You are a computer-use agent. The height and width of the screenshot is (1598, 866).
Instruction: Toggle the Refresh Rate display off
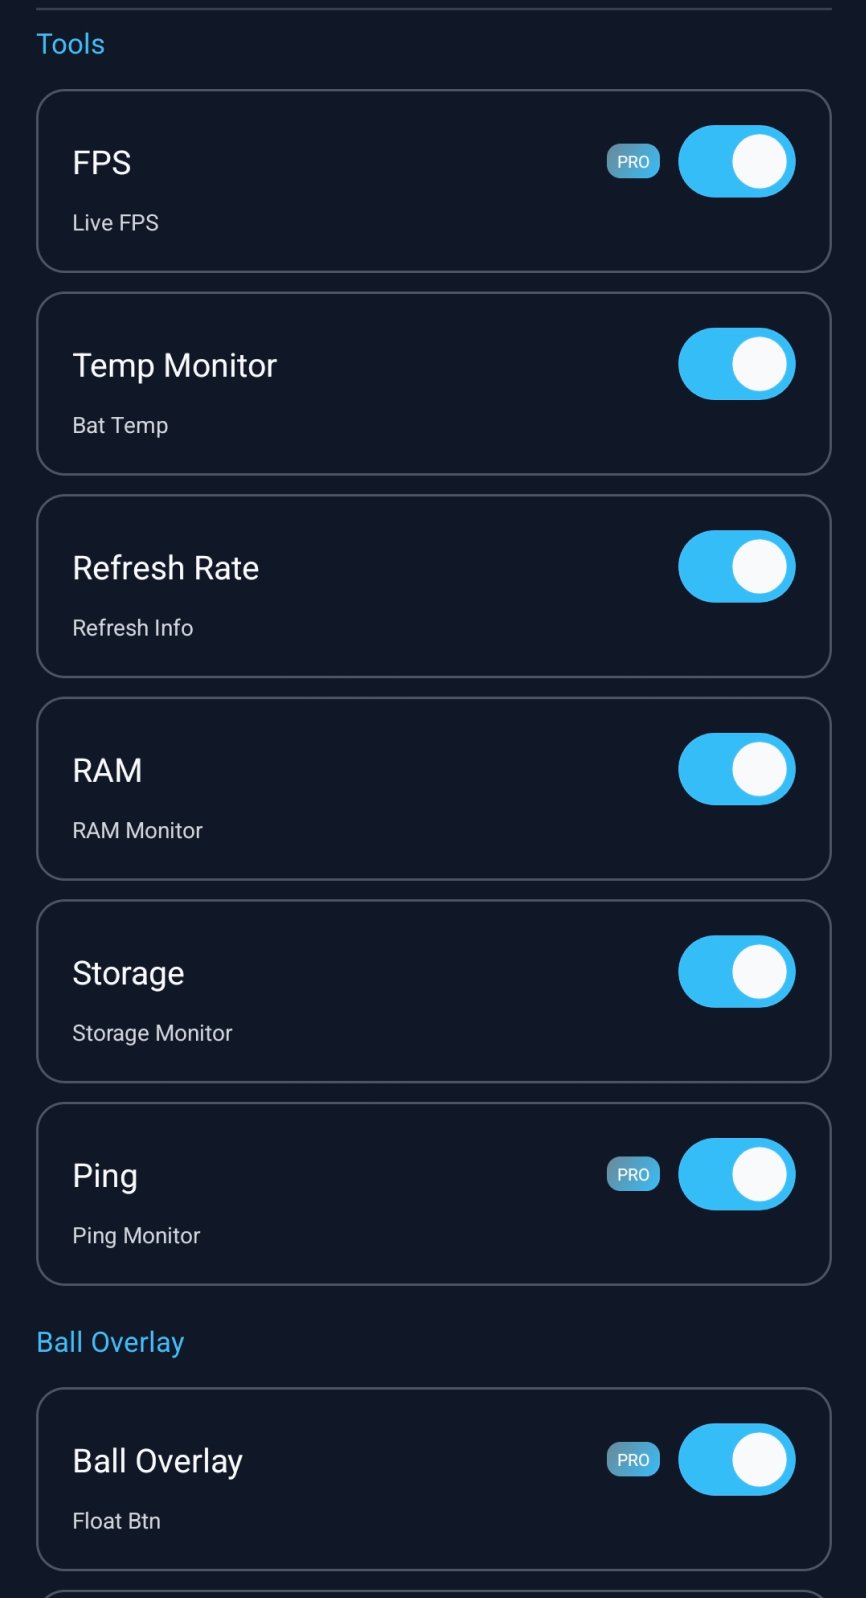click(737, 567)
